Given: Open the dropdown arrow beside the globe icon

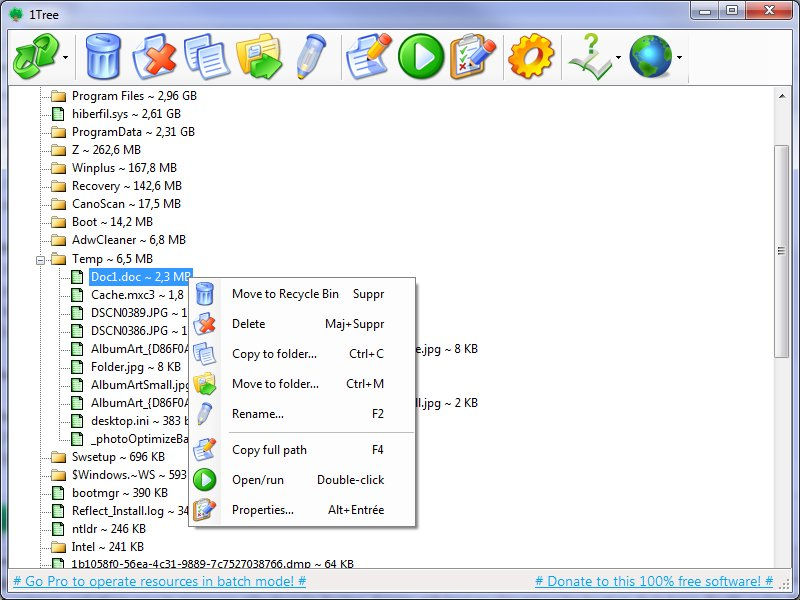Looking at the screenshot, I should click(679, 57).
